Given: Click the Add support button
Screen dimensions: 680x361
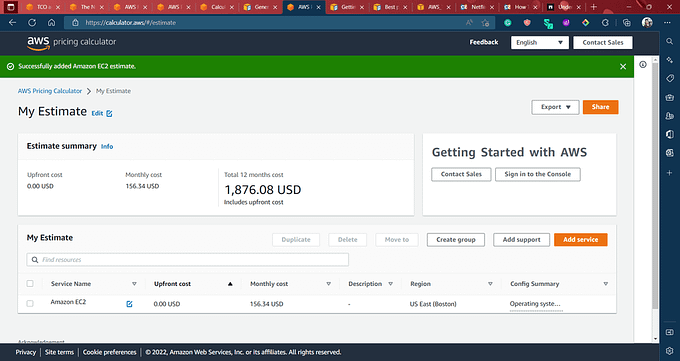Looking at the screenshot, I should (521, 240).
